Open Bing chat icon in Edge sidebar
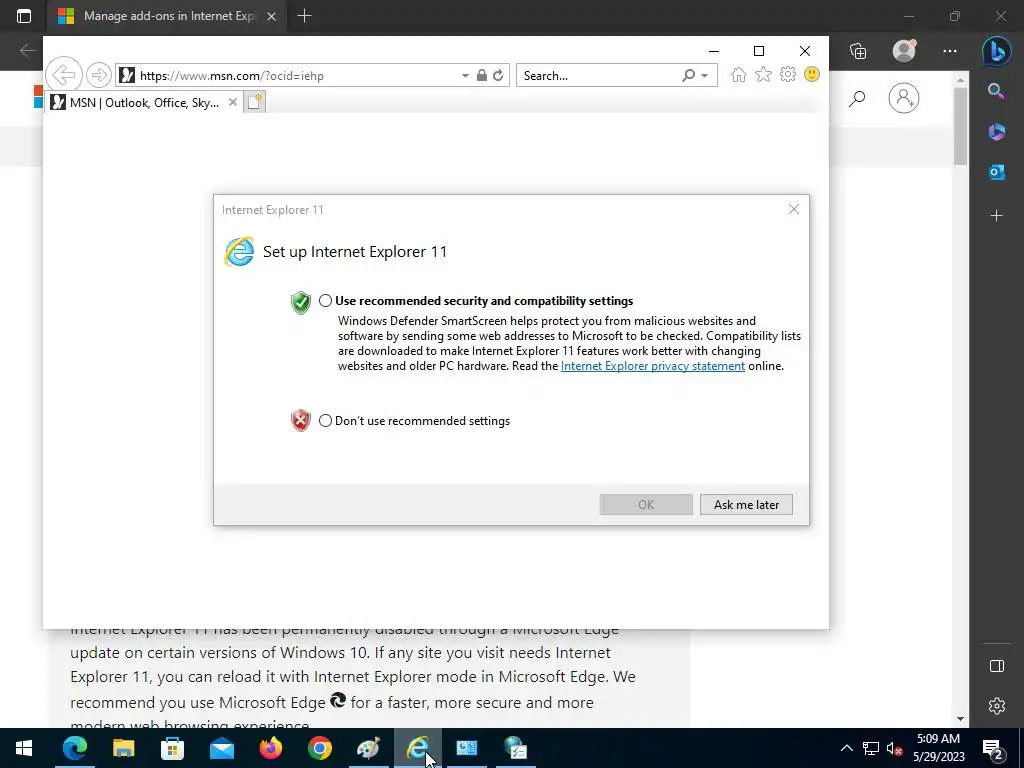This screenshot has width=1024, height=768. pos(997,51)
